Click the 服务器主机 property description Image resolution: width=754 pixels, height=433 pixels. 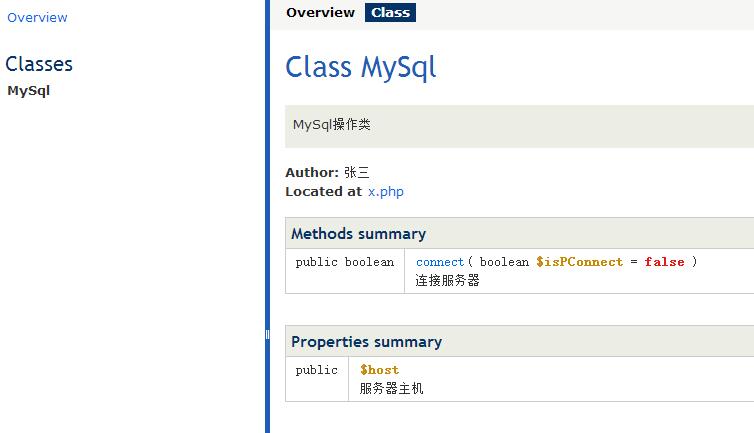click(391, 388)
